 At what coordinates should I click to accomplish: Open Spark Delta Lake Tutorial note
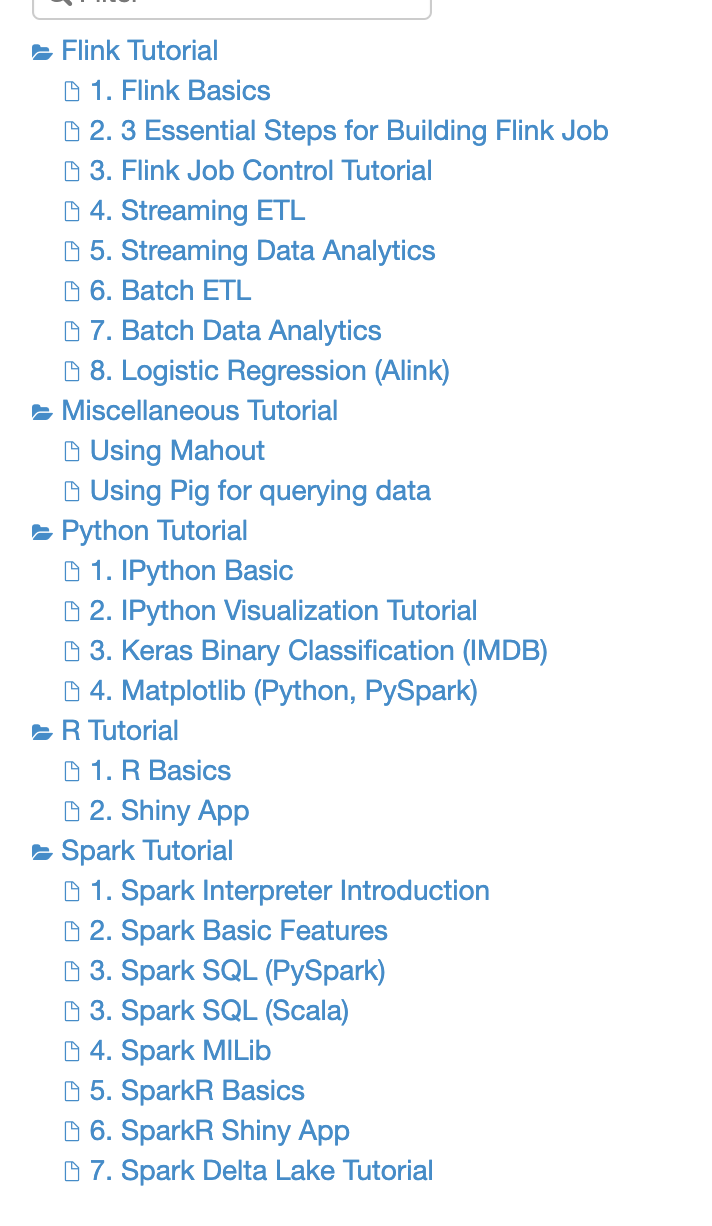[x=262, y=1171]
